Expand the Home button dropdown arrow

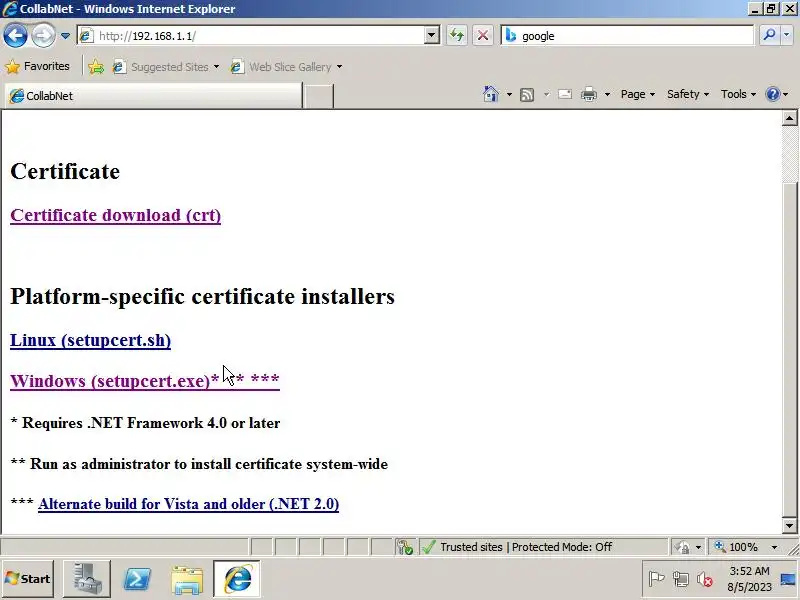(509, 94)
